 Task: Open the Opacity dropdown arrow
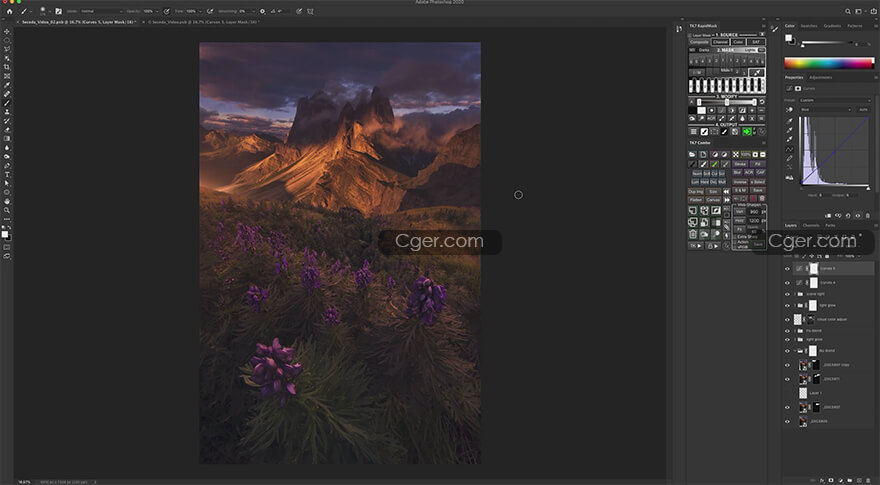(157, 11)
